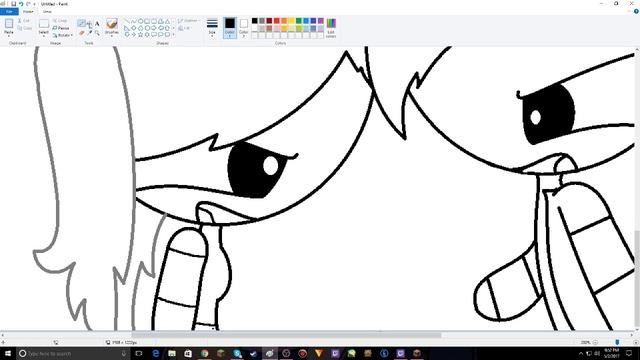Choose the Pentagon shape
640x360 pixels.
click(x=140, y=28)
